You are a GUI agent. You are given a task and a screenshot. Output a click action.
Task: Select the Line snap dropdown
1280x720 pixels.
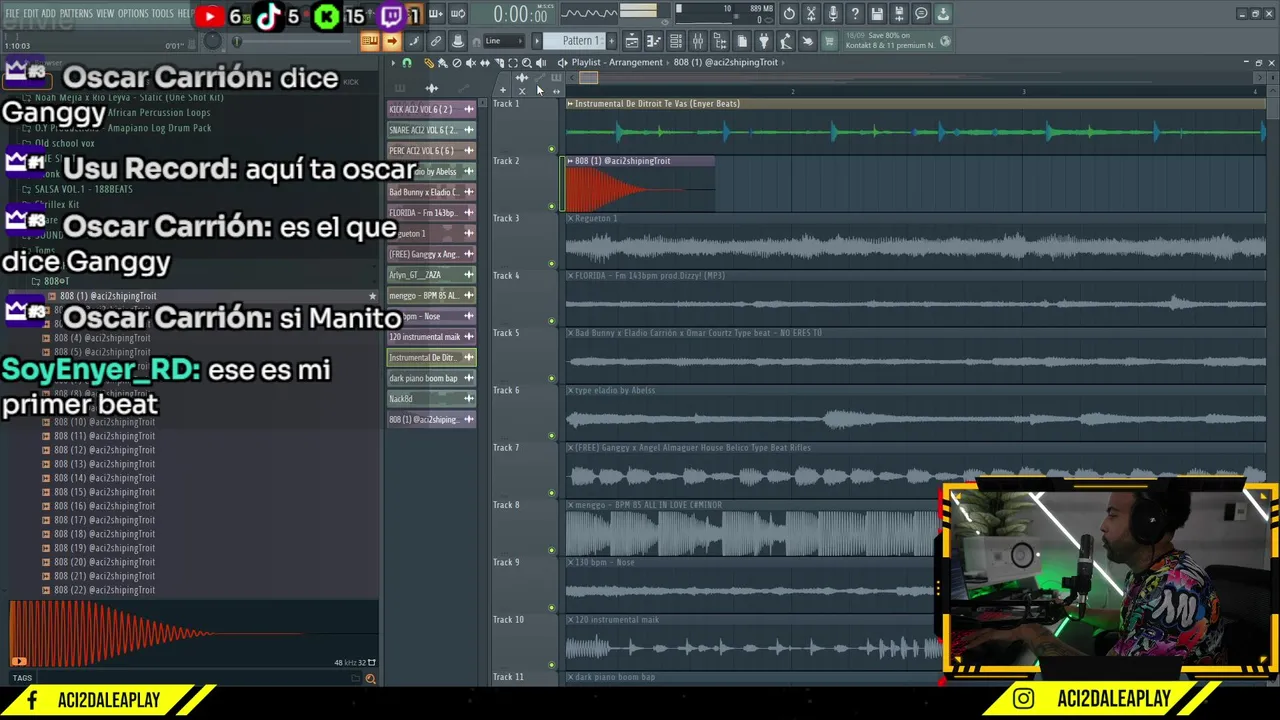[503, 41]
